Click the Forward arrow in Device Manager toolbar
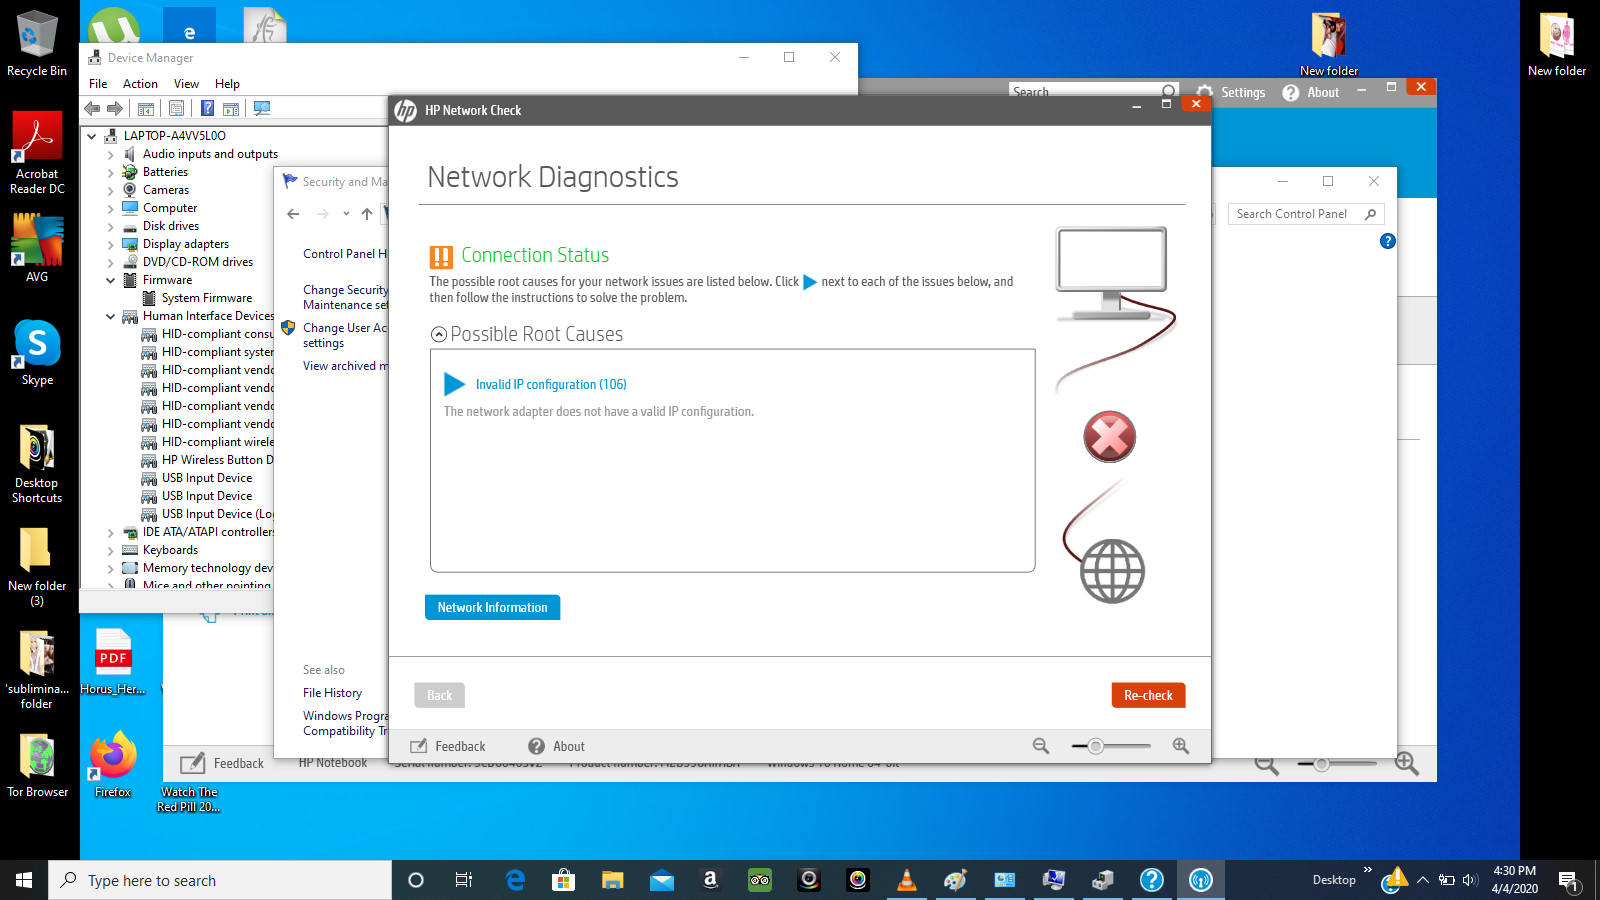Screen dimensions: 1600x900 (x=115, y=108)
